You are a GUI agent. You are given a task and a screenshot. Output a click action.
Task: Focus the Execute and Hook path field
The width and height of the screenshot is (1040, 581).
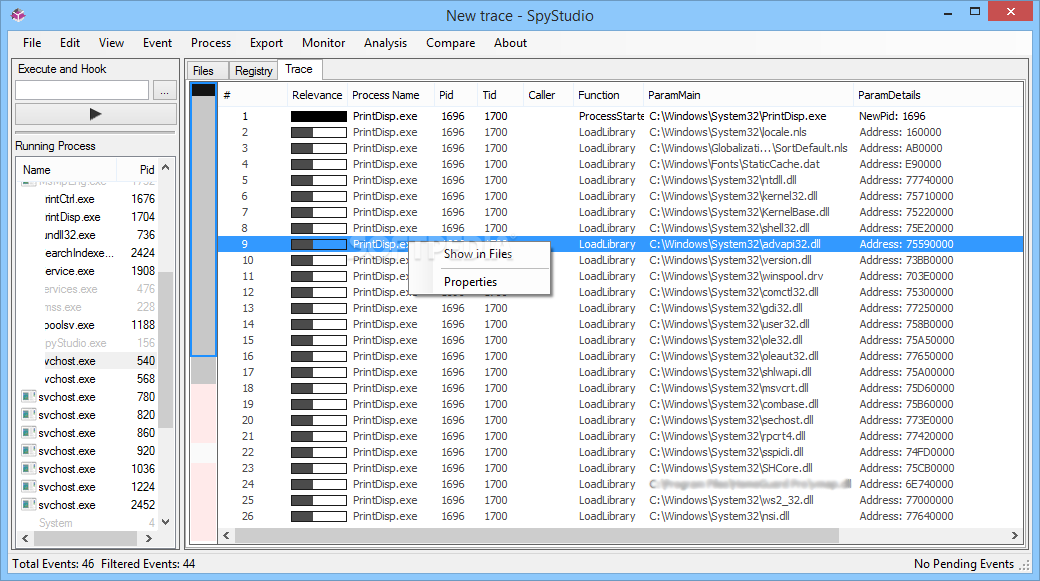tap(82, 90)
